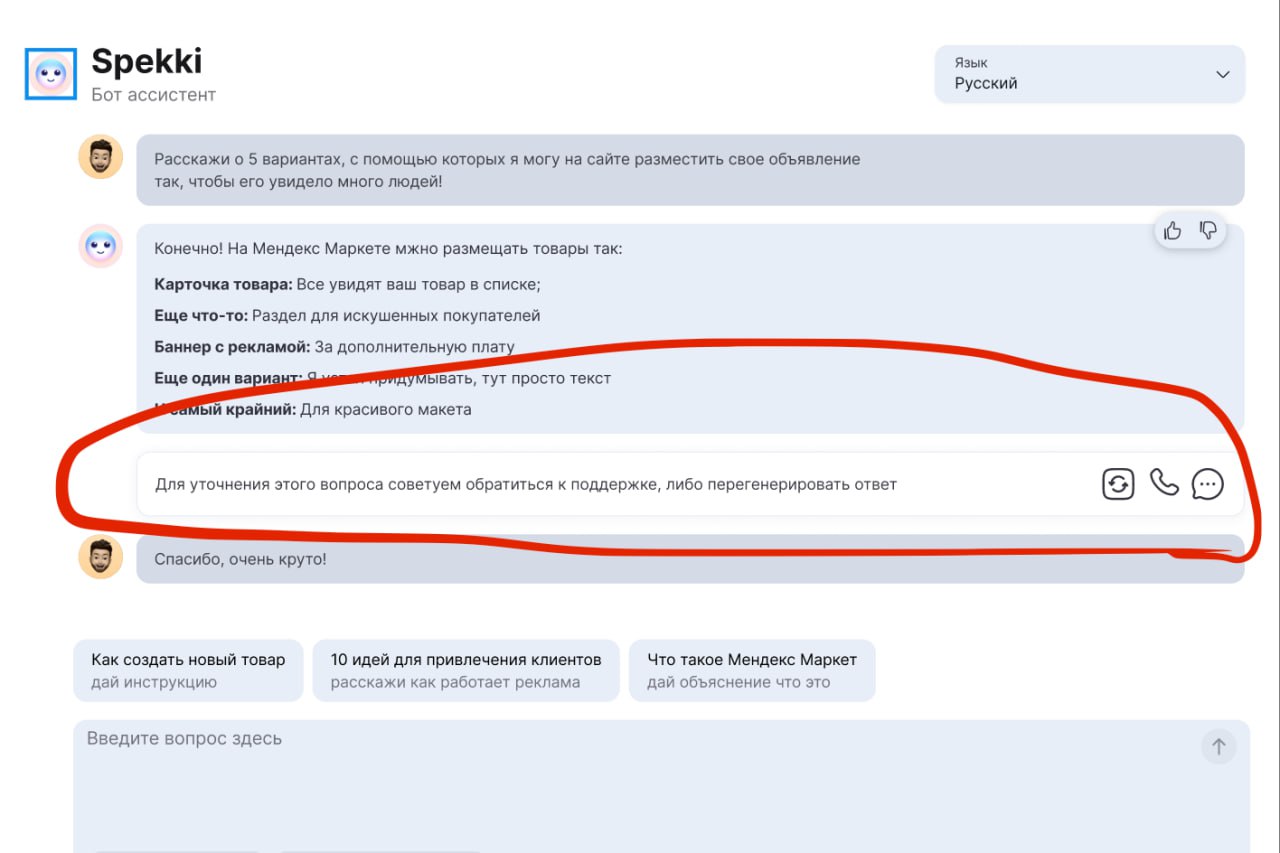
Task: Focus the "Введите вопрос здесь" input field
Action: click(661, 786)
